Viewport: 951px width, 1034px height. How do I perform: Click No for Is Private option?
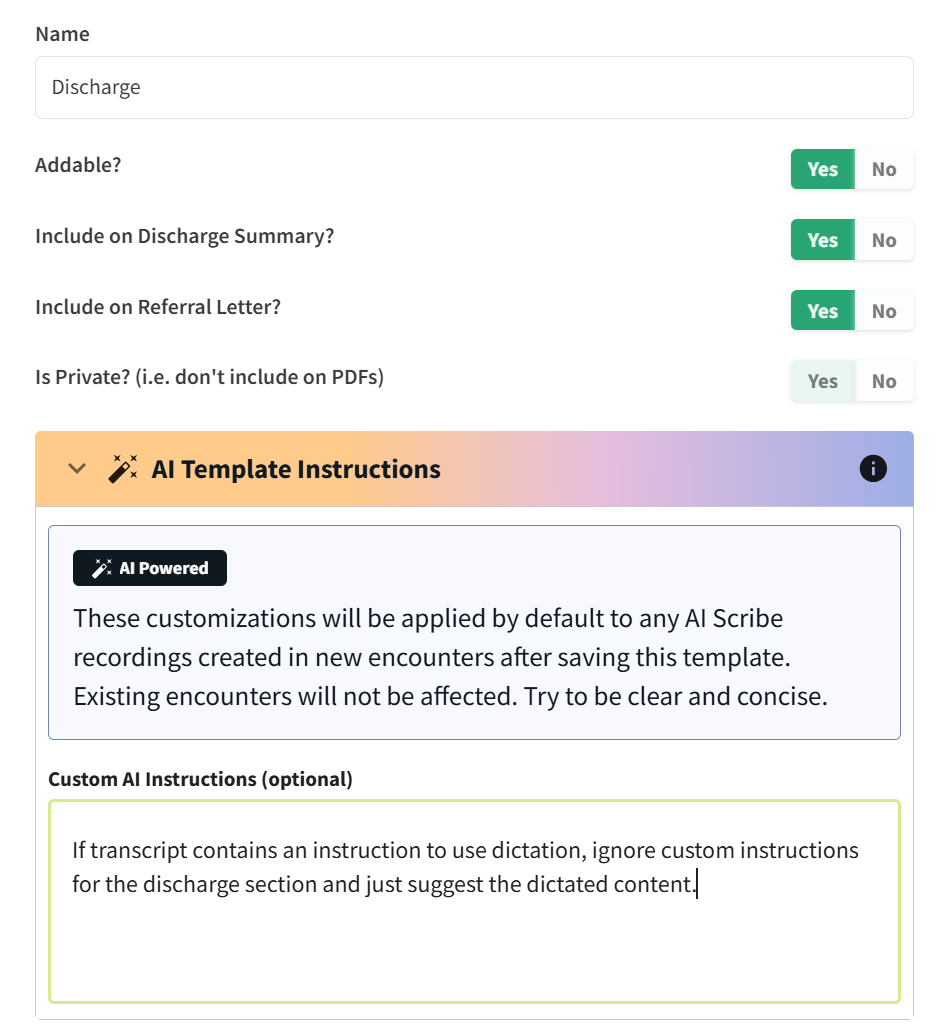tap(884, 381)
